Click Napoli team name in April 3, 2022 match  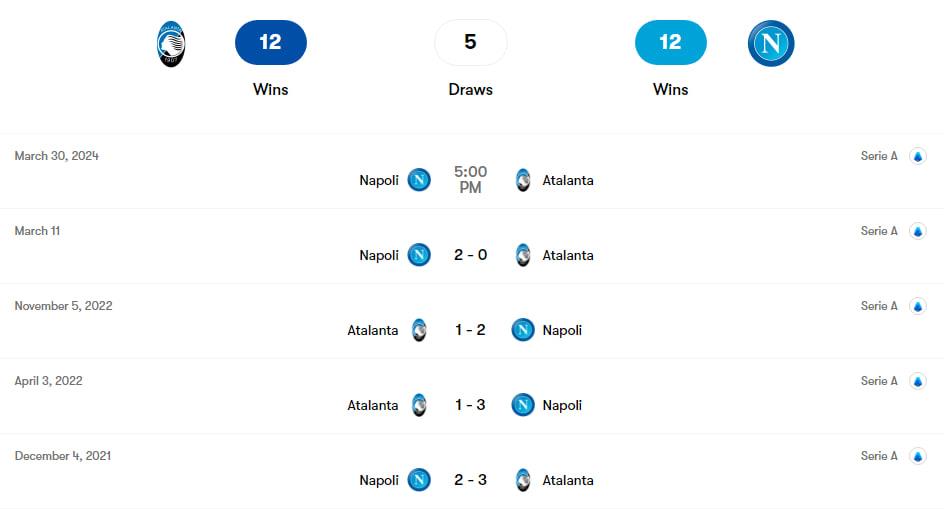coord(562,405)
